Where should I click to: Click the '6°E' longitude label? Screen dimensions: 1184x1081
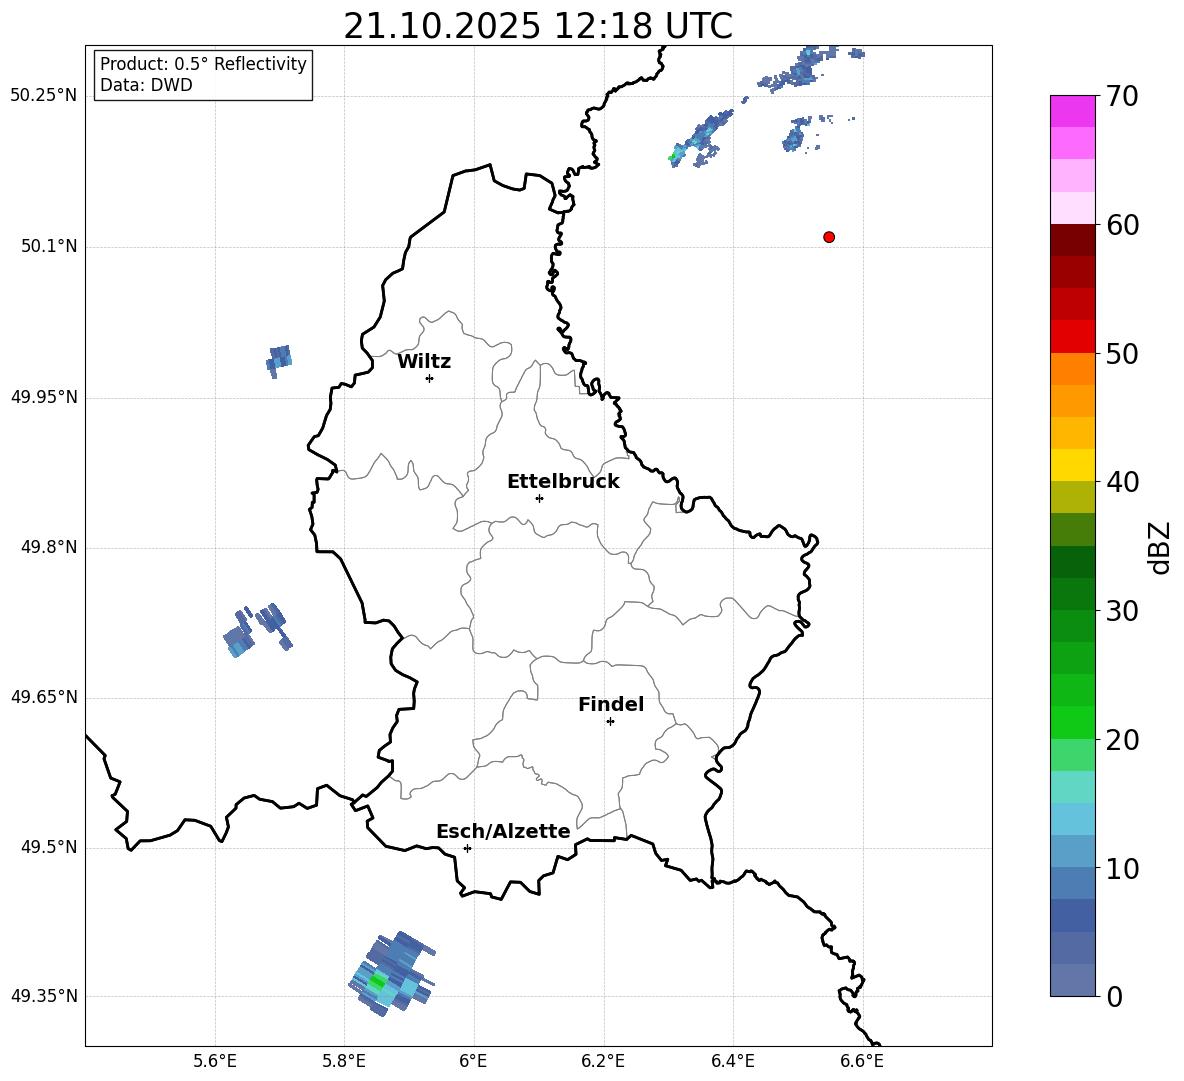click(474, 1061)
